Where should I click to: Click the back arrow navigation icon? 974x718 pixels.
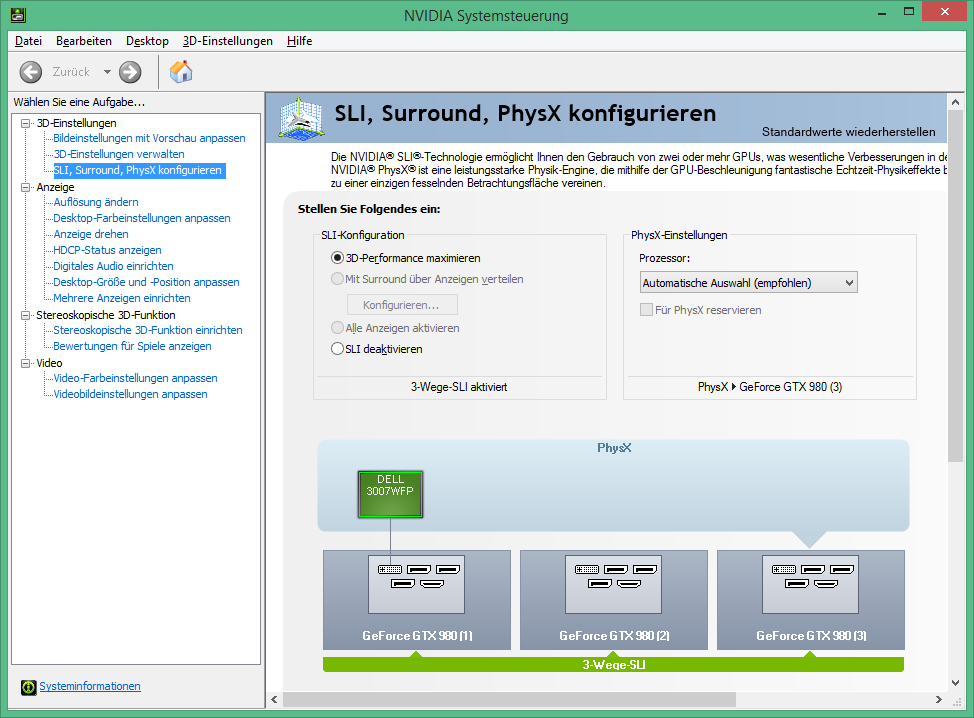point(30,72)
